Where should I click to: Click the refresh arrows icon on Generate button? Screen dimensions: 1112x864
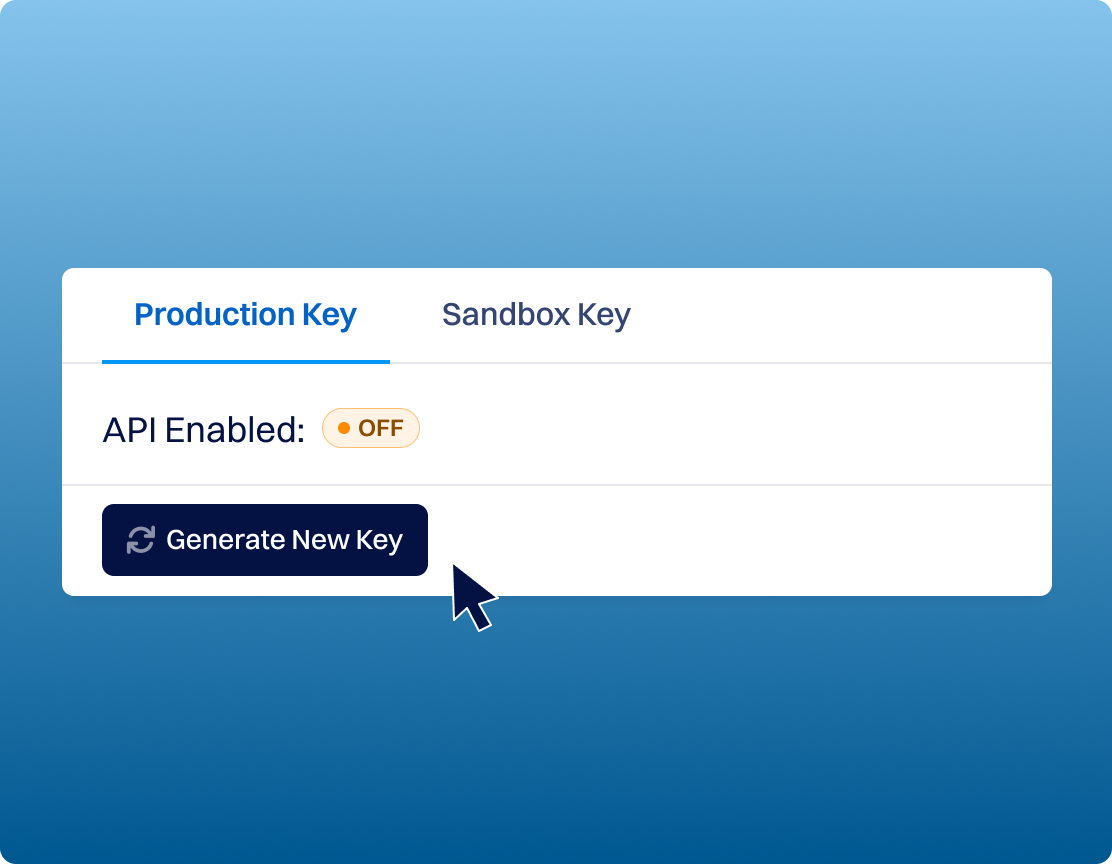click(x=140, y=540)
